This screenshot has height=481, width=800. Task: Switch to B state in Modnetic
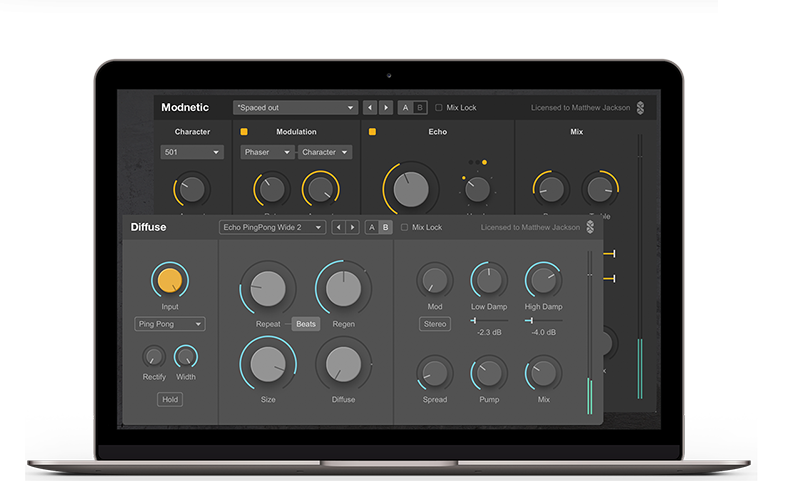tap(420, 108)
